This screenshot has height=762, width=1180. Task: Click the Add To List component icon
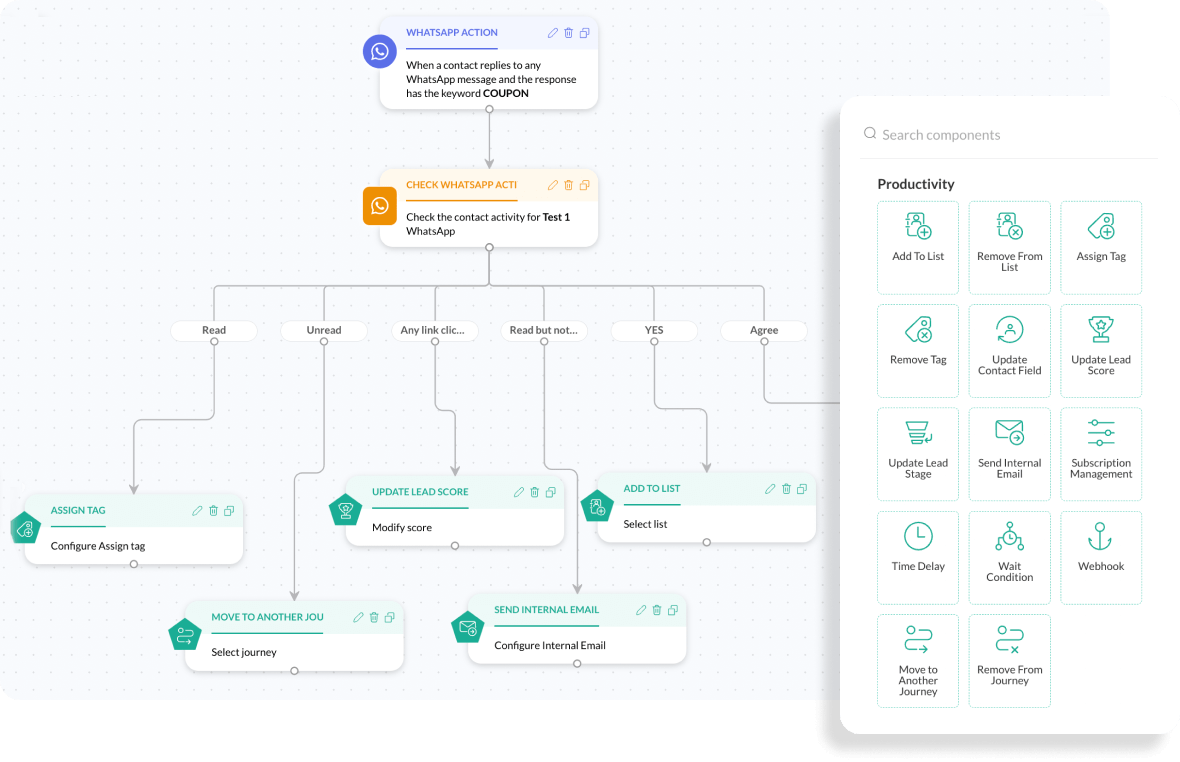[917, 226]
